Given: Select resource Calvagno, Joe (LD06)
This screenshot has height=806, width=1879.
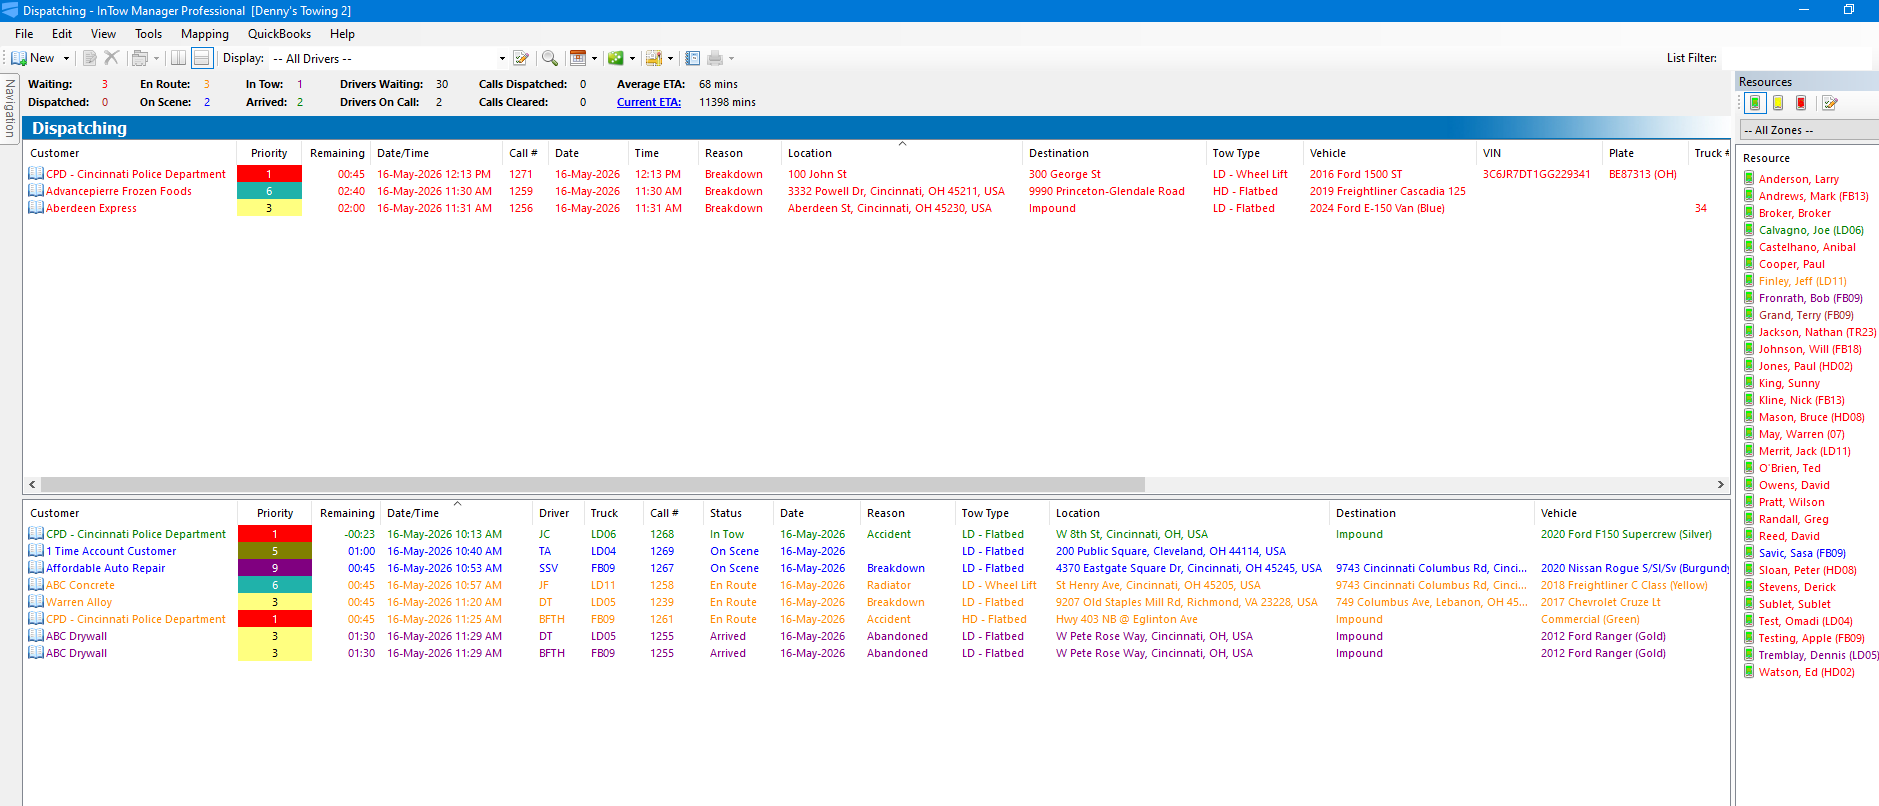Looking at the screenshot, I should click(1811, 230).
